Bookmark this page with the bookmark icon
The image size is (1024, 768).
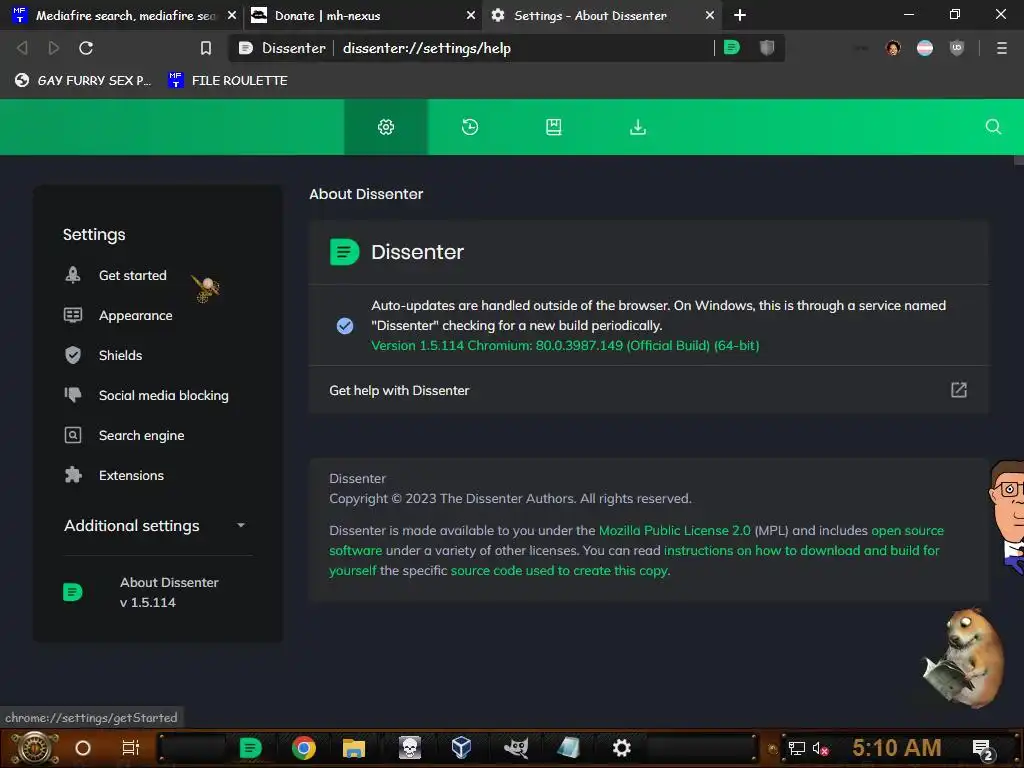tap(206, 48)
